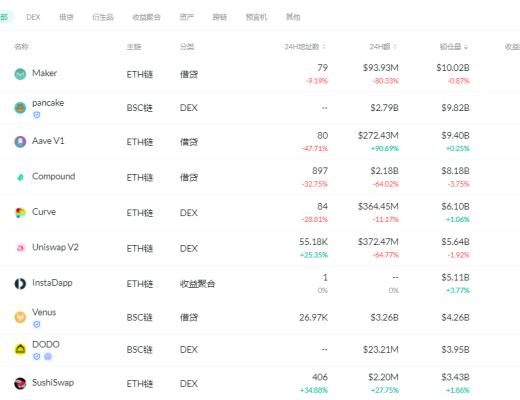
Task: Click SushiSwap's $3.43B locked value
Action: coord(455,377)
